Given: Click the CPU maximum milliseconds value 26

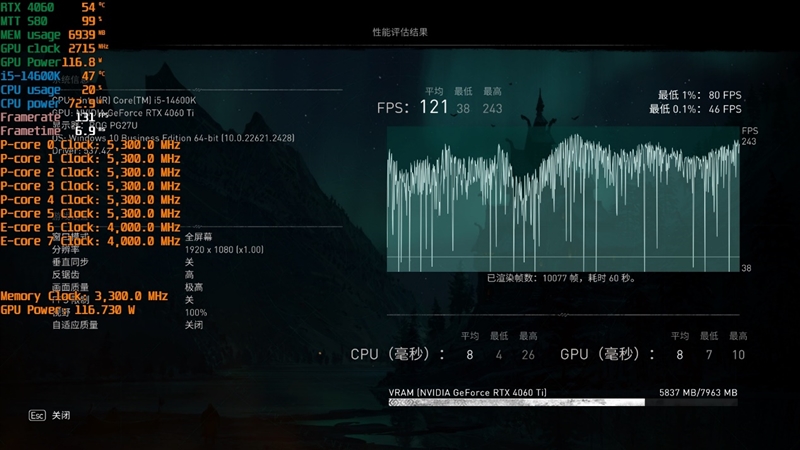Looking at the screenshot, I should (528, 355).
